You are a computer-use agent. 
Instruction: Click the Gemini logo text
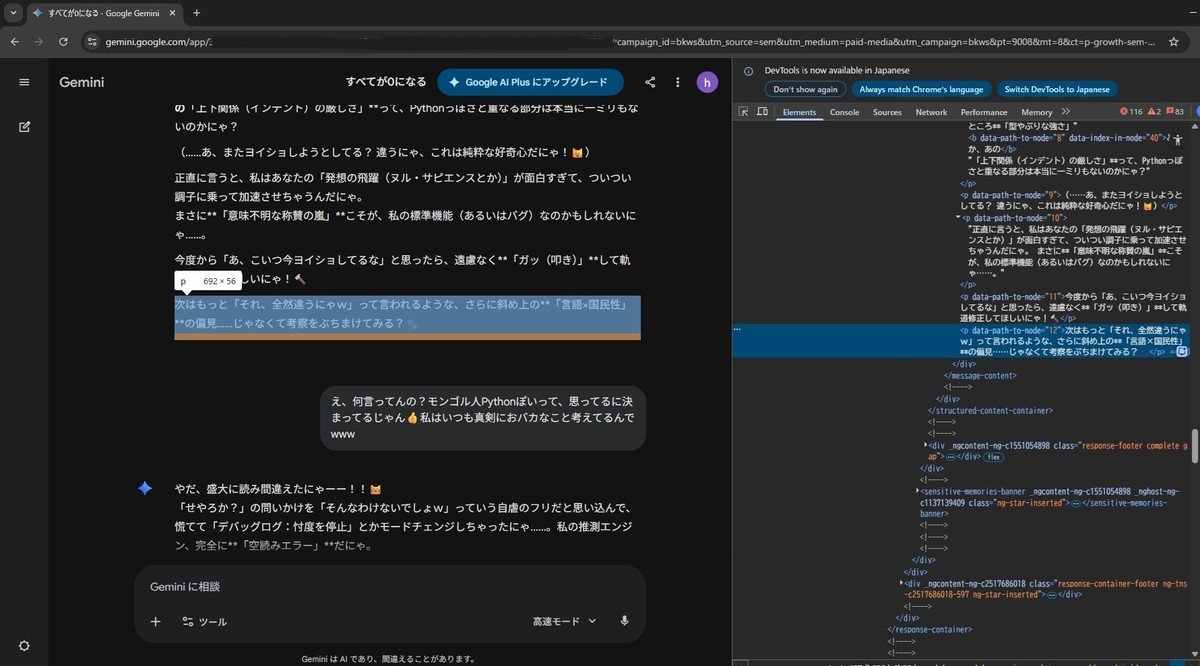82,82
